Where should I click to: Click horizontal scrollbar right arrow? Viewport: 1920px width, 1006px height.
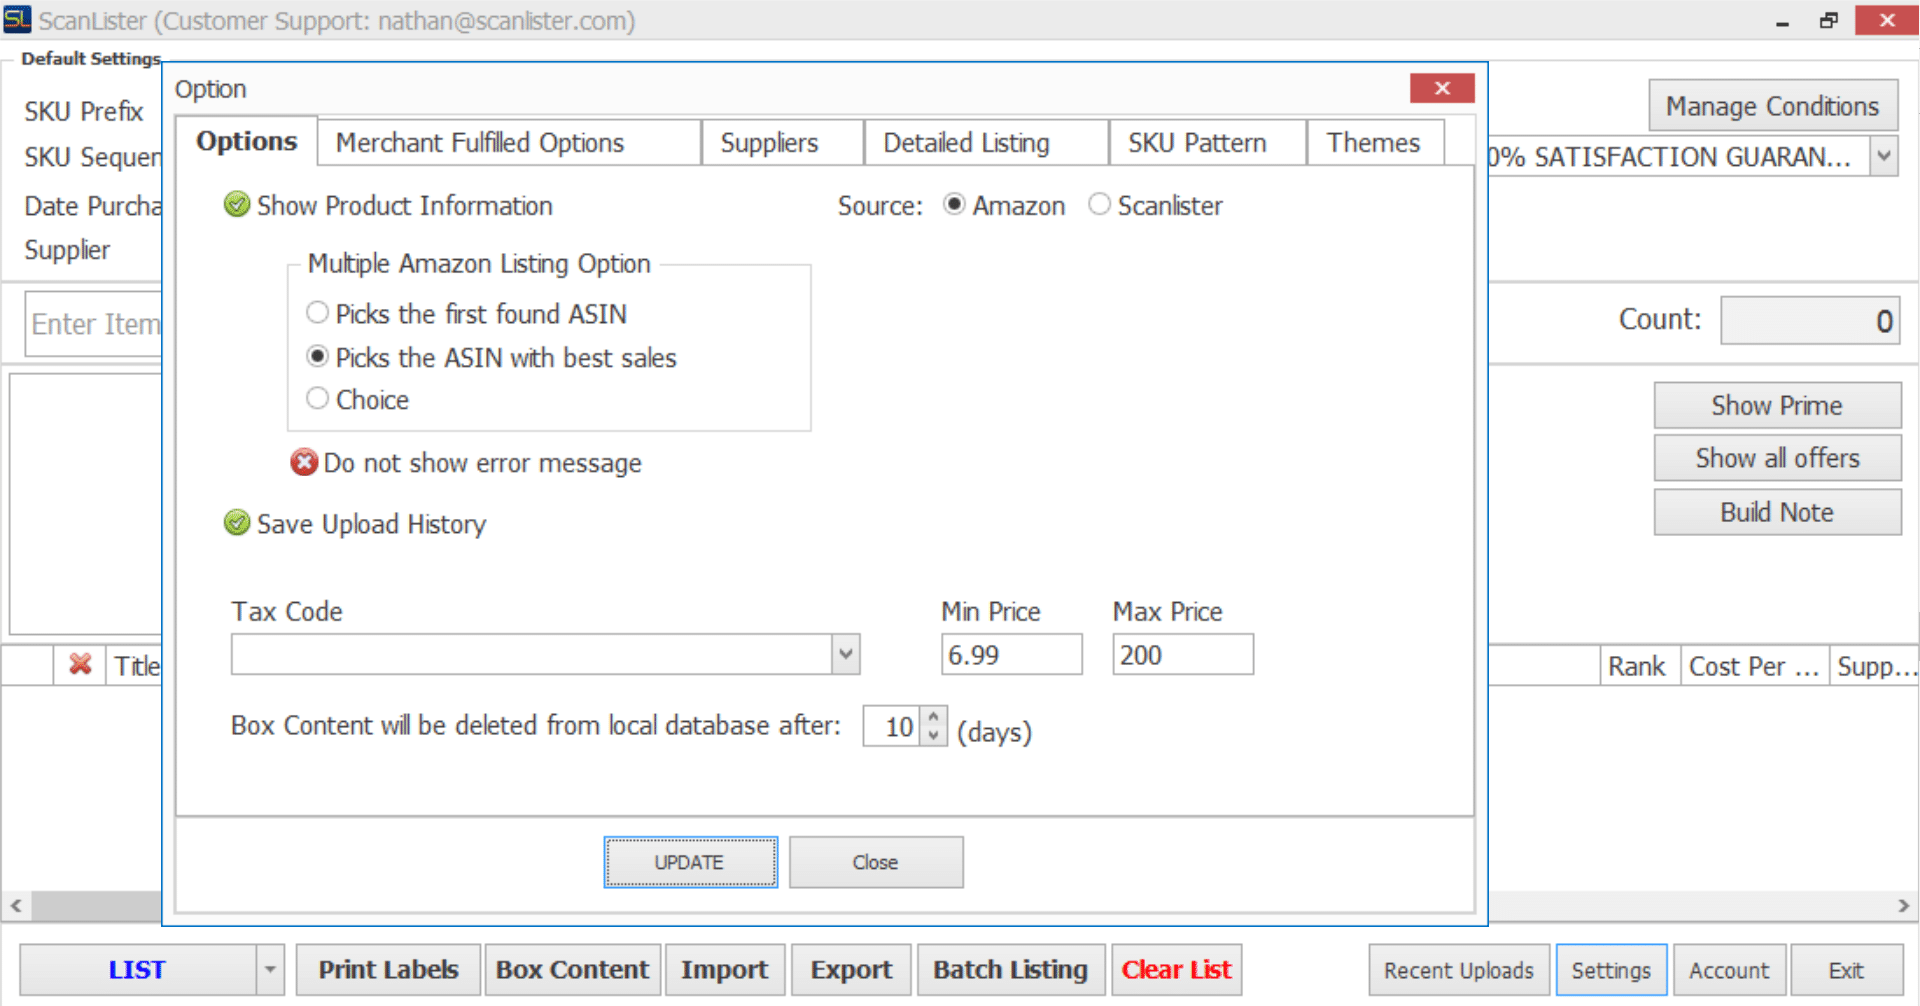(x=1903, y=905)
